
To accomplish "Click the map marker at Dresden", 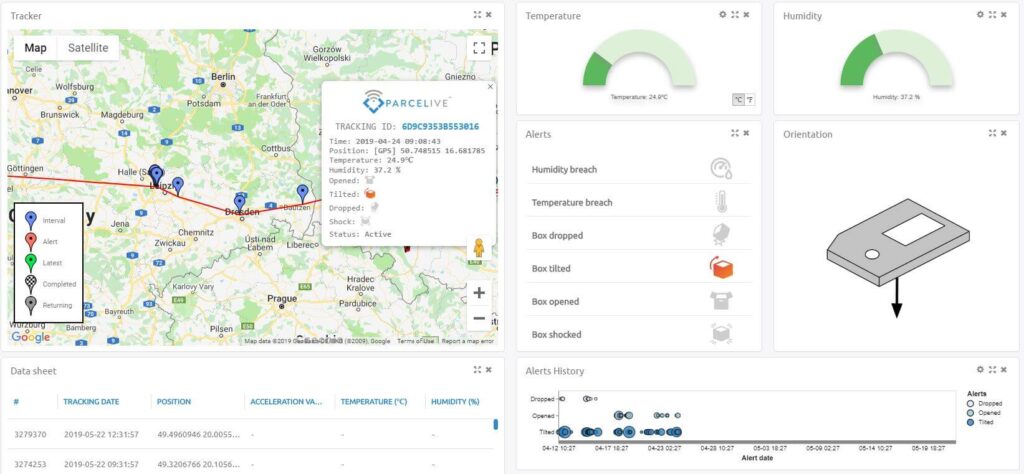I will [x=240, y=202].
